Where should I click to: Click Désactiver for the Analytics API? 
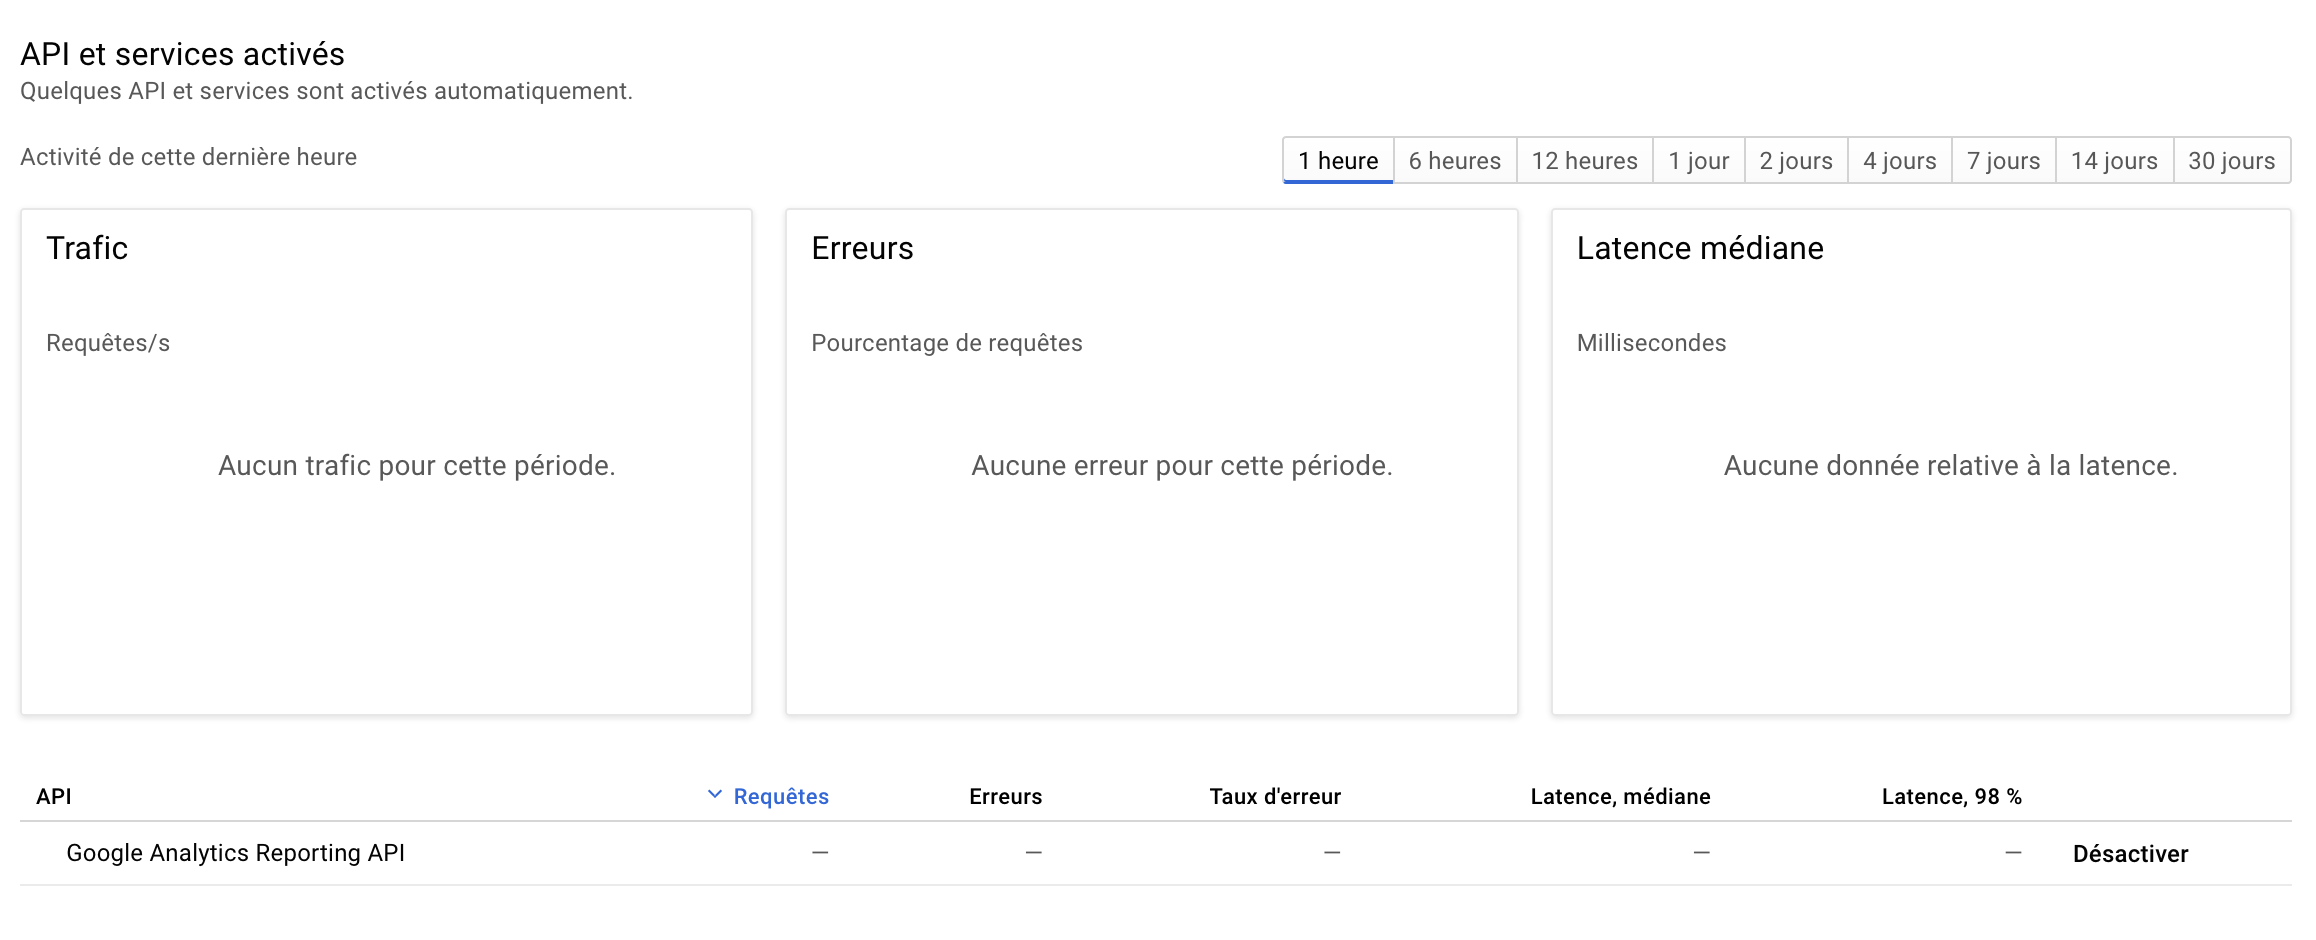point(2130,854)
